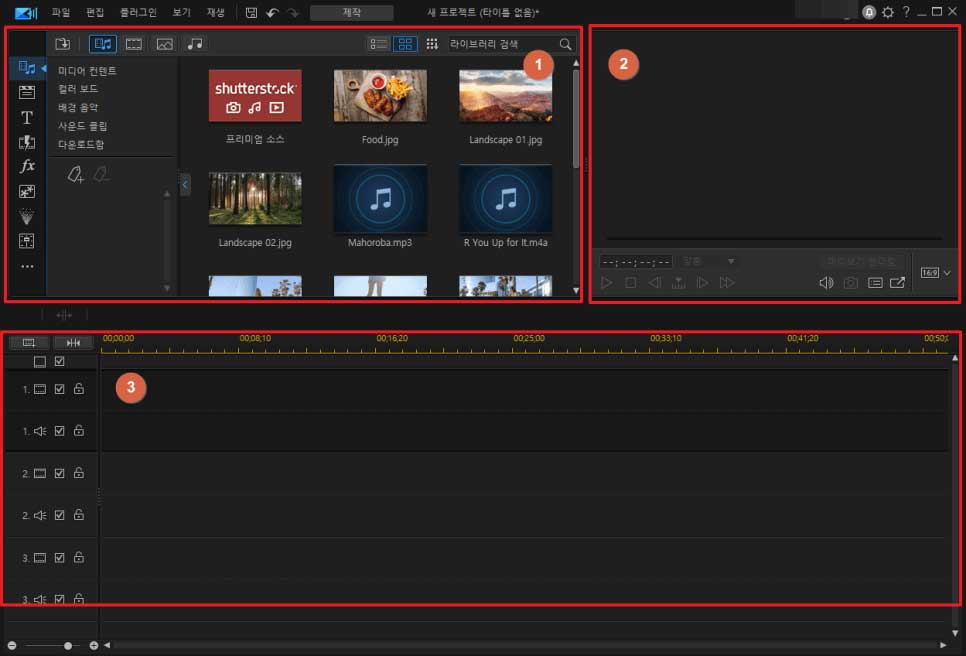Toggle audio track 1 enable checkbox
The height and width of the screenshot is (656, 966).
tap(59, 431)
